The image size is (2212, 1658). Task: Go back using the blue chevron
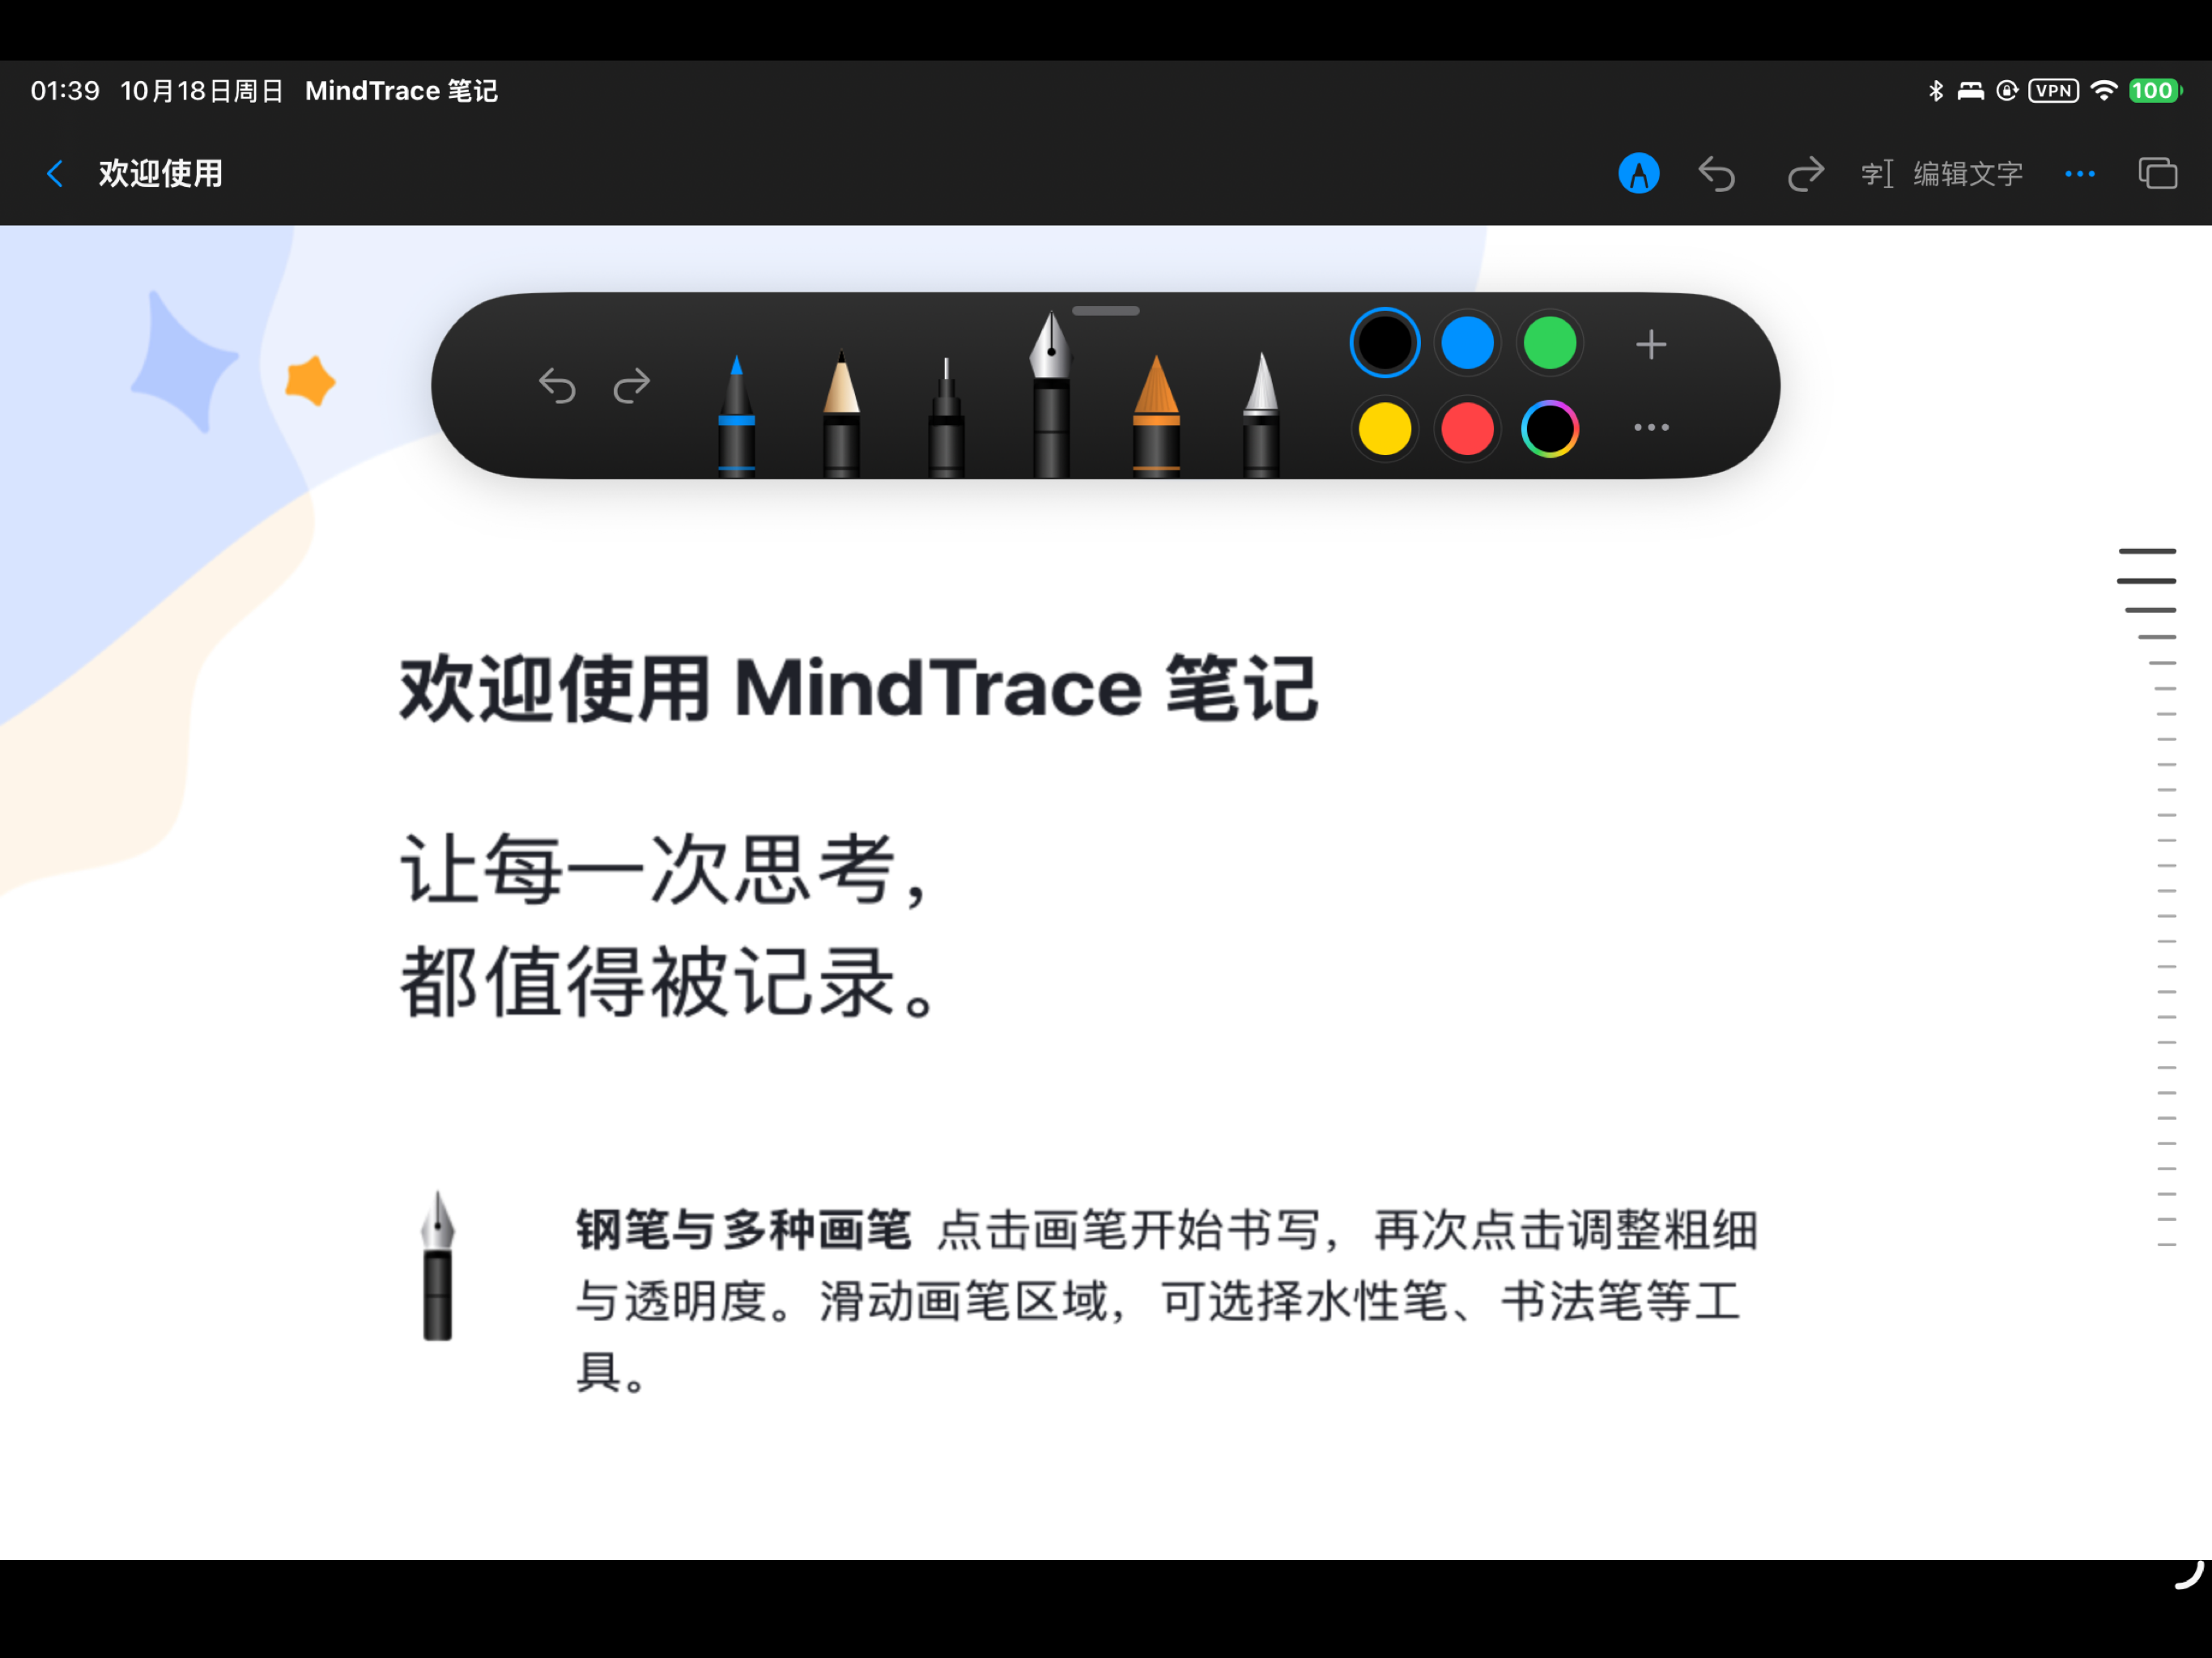(x=55, y=174)
